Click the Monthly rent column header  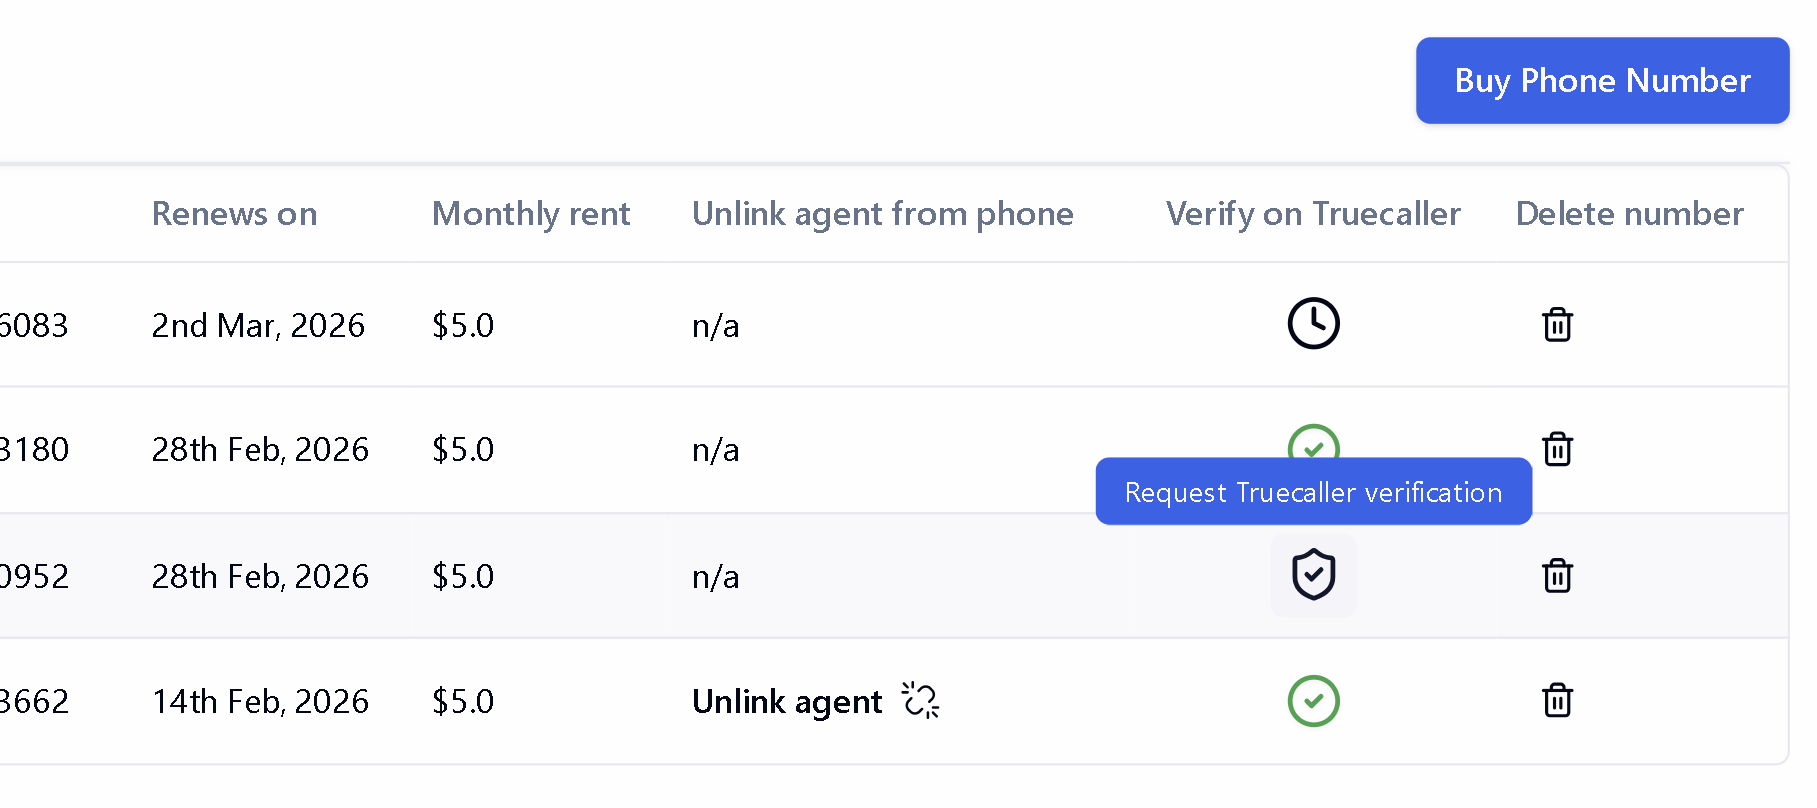coord(531,213)
